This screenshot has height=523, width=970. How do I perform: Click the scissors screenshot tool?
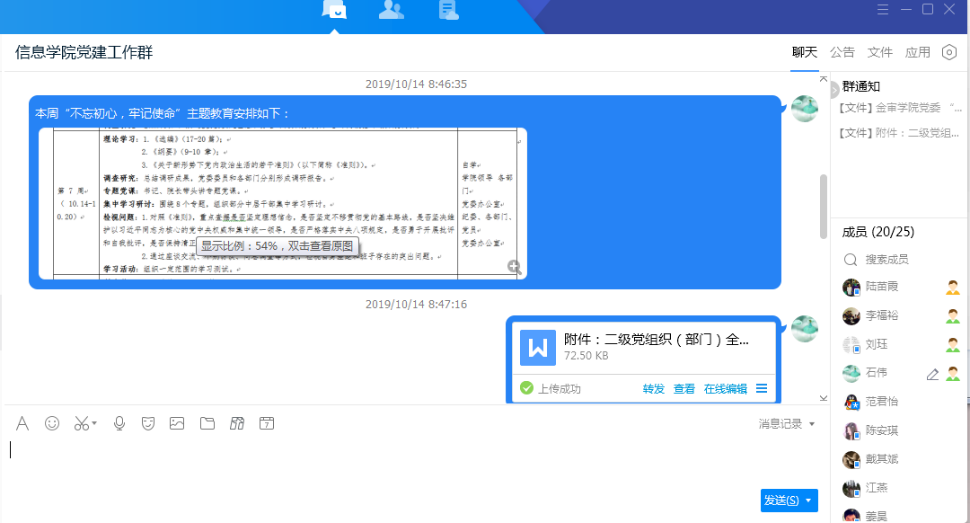pyautogui.click(x=82, y=424)
